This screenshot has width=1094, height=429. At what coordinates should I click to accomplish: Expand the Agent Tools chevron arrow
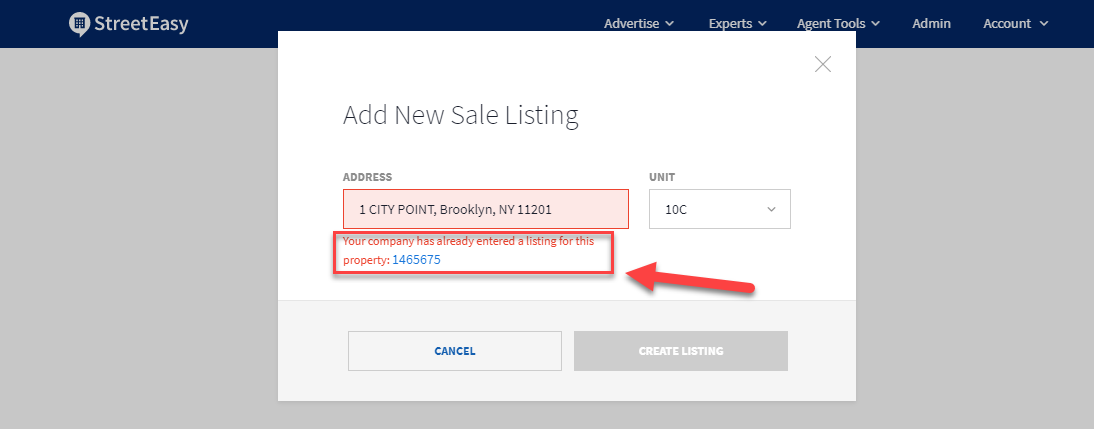pos(876,23)
